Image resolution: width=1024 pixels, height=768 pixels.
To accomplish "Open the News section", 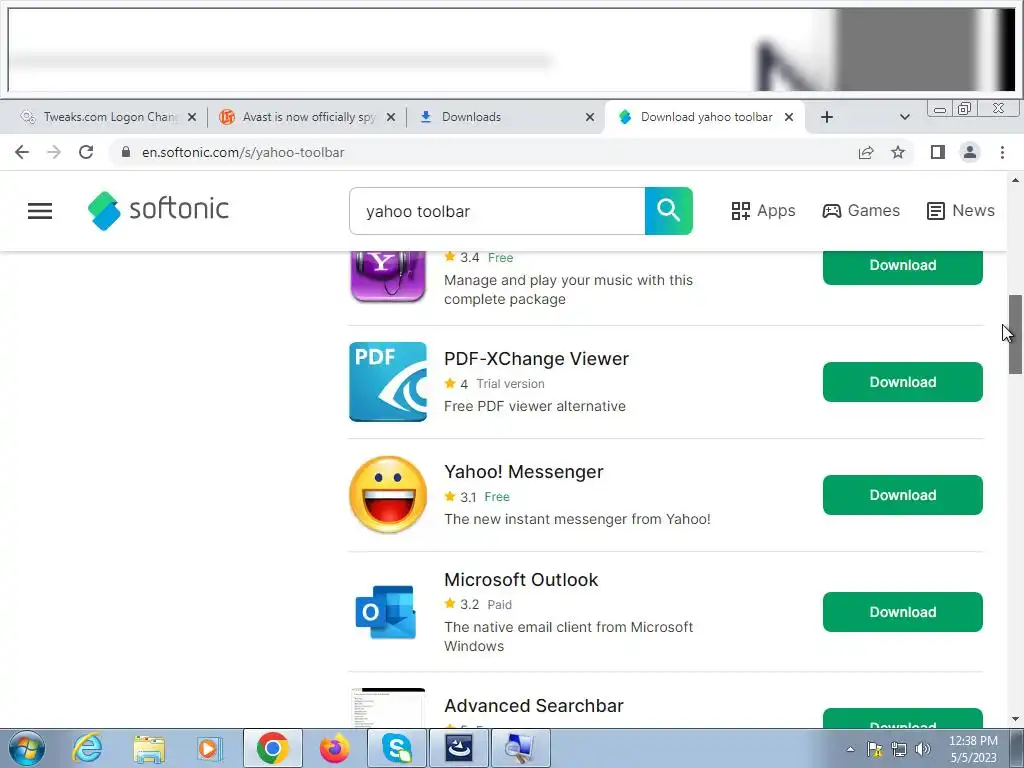I will coord(961,211).
